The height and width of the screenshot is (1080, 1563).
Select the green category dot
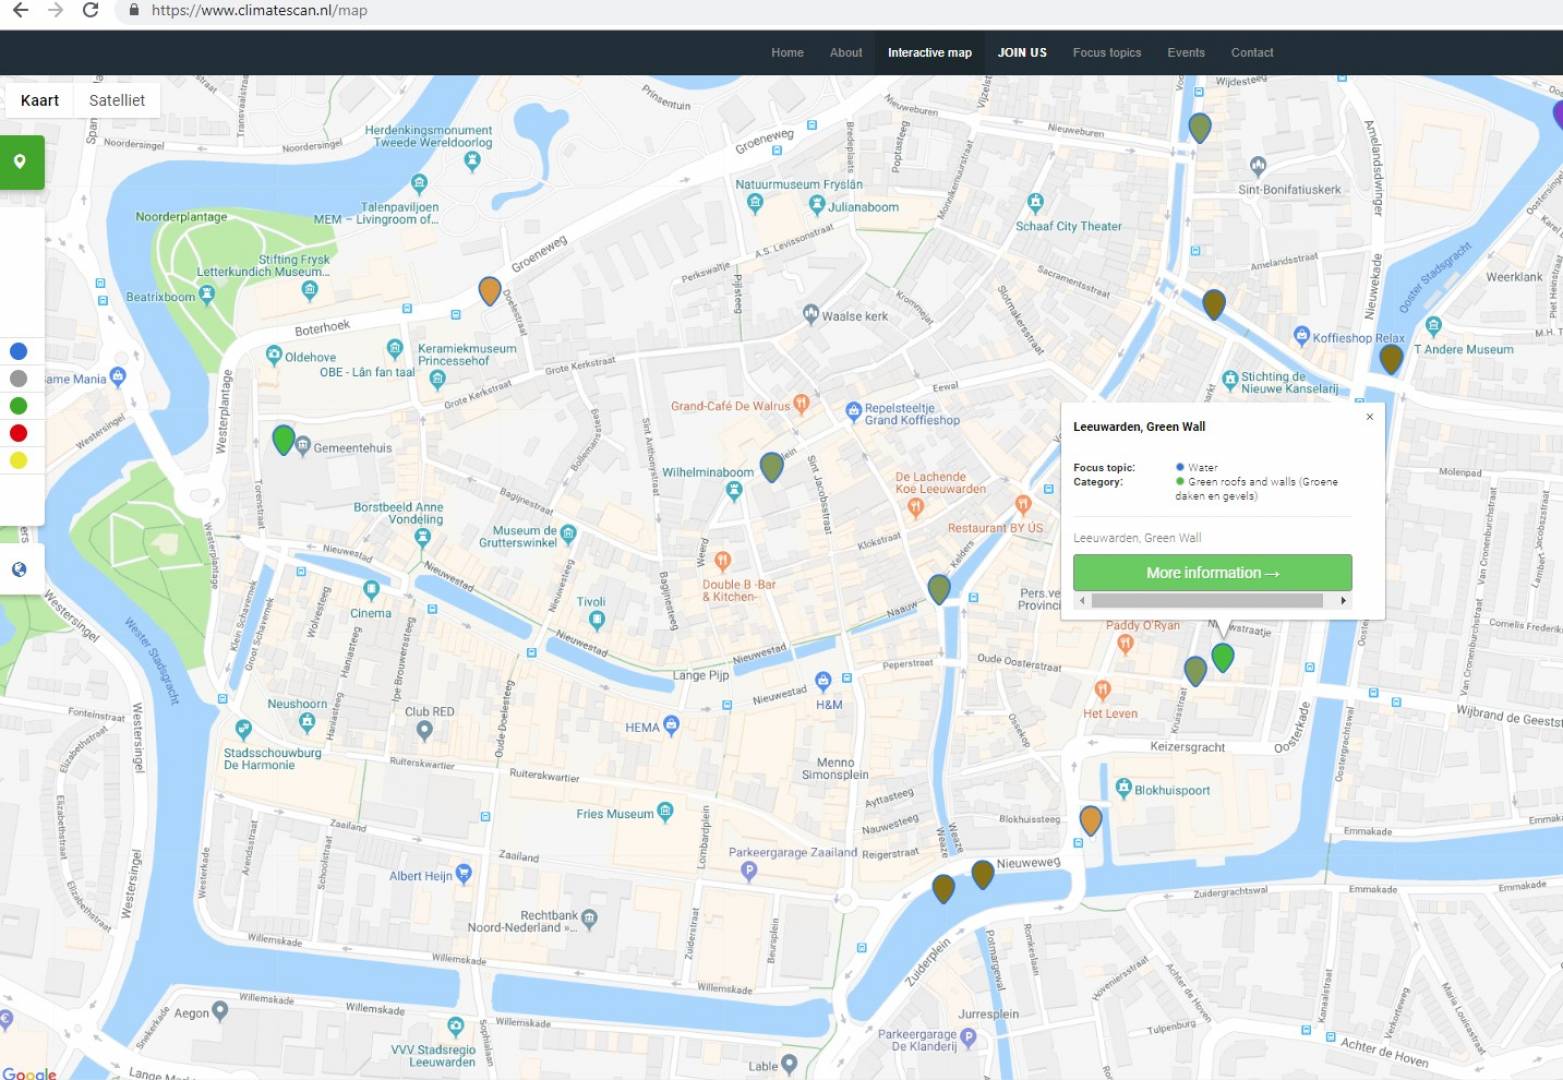(x=18, y=406)
